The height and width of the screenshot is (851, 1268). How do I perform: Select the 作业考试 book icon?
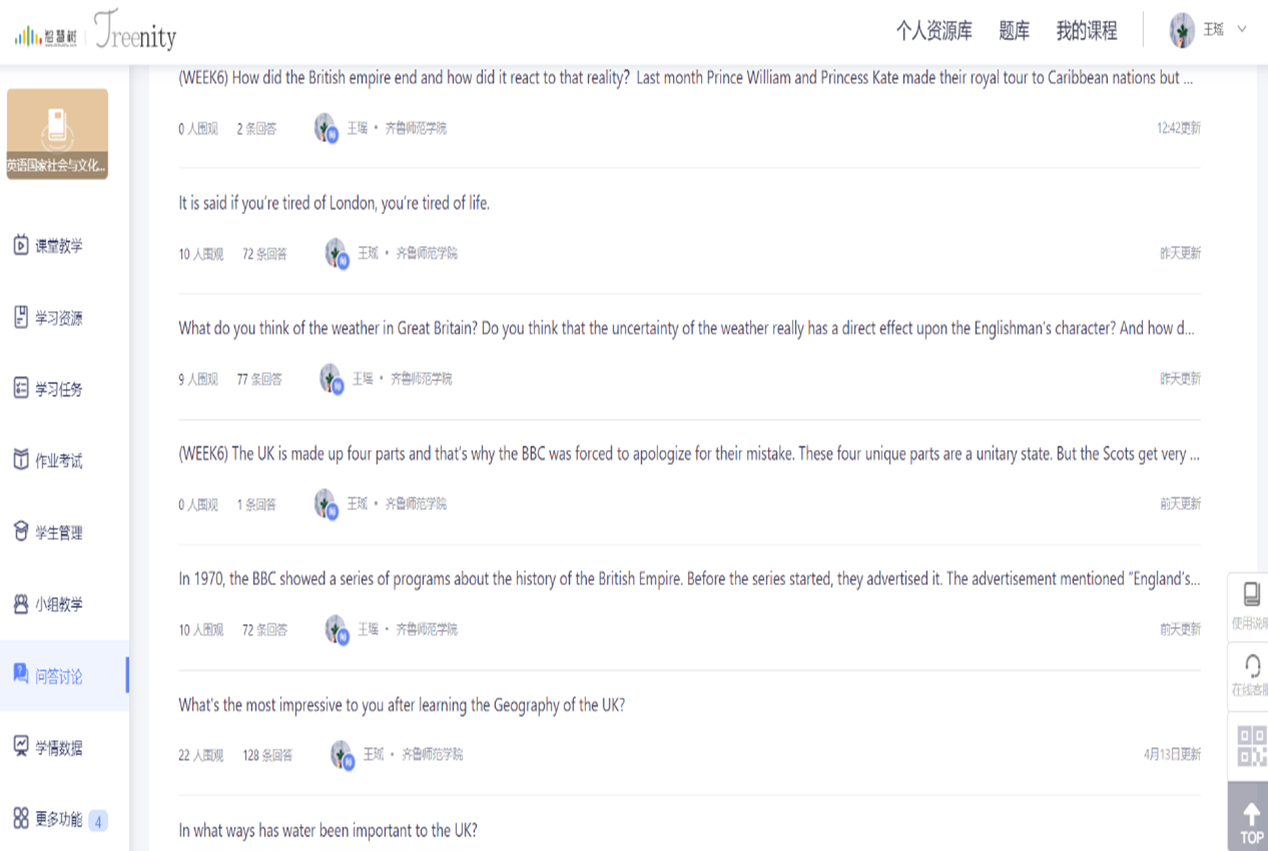coord(21,460)
